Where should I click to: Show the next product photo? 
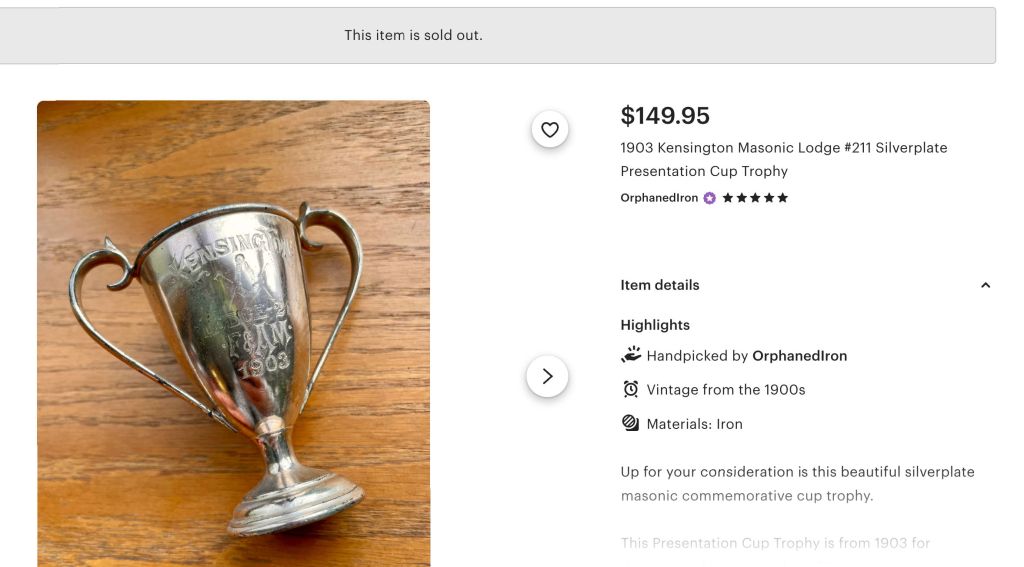(547, 376)
